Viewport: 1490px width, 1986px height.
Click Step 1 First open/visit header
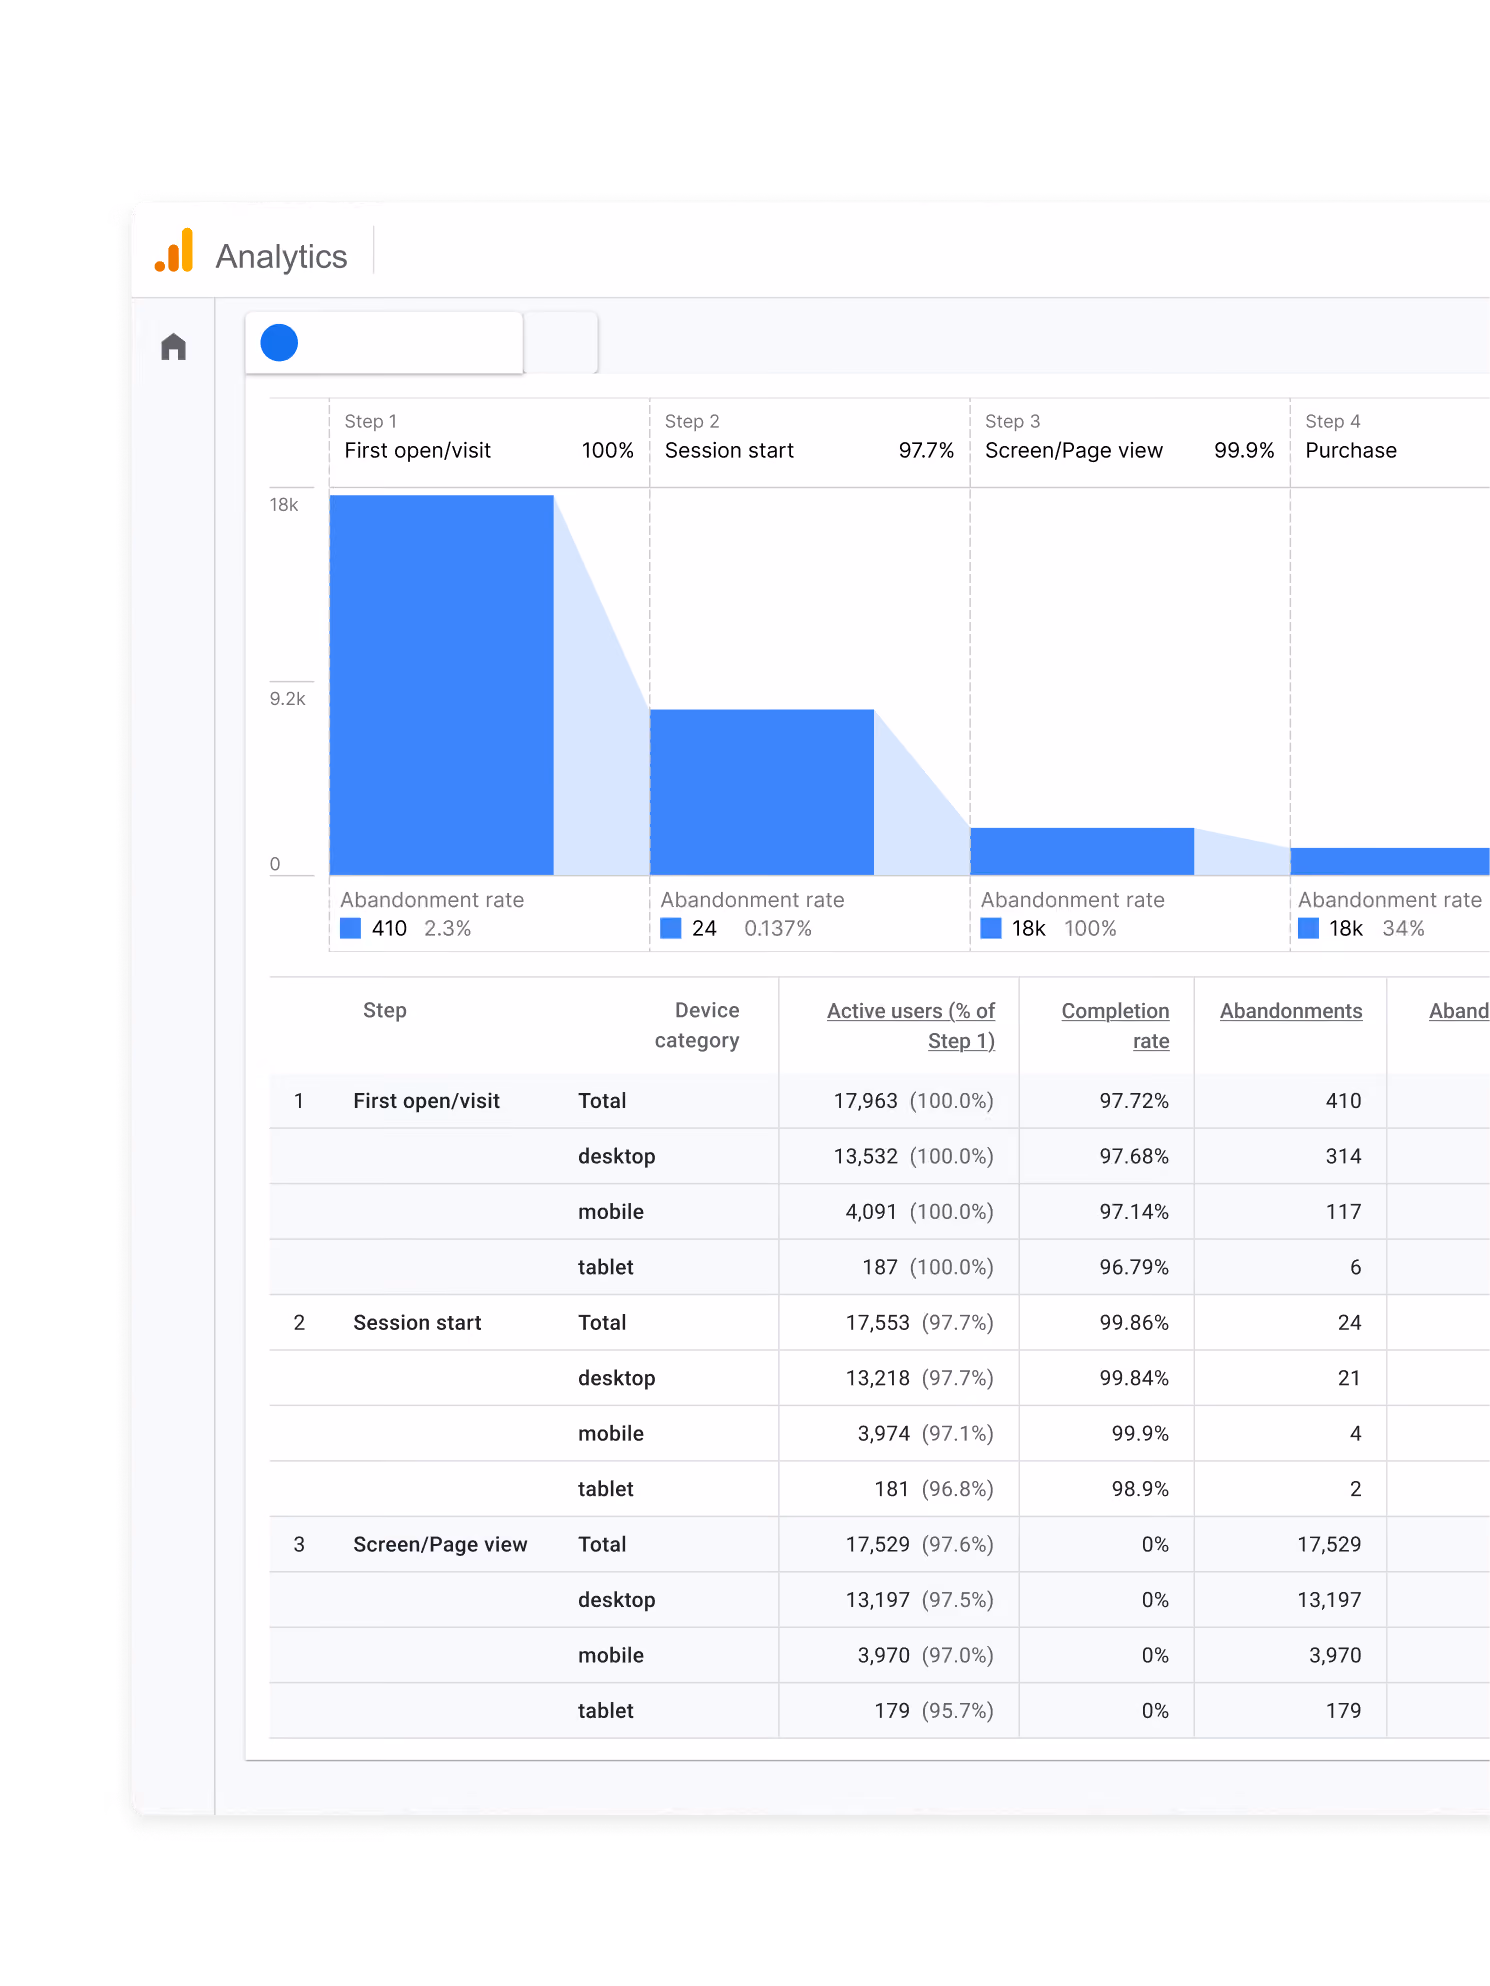[x=489, y=437]
